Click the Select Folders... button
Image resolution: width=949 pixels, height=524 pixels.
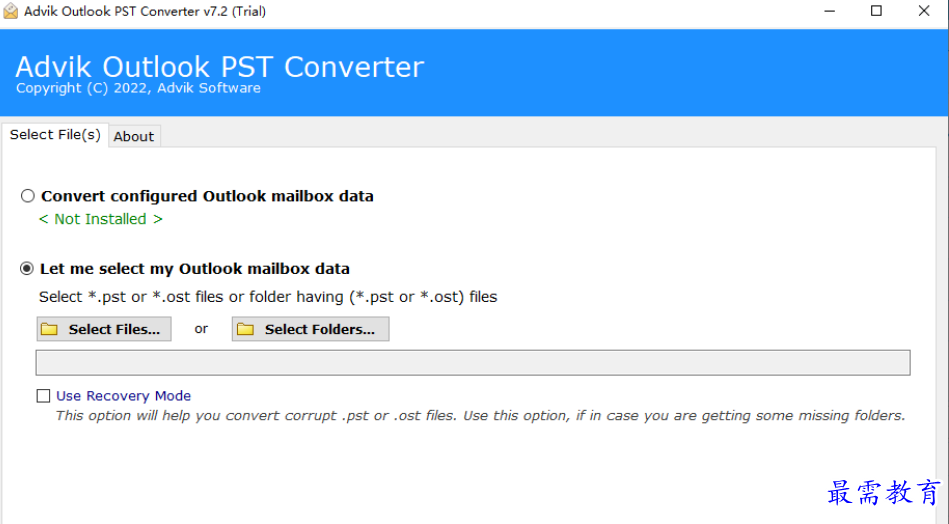coord(310,329)
